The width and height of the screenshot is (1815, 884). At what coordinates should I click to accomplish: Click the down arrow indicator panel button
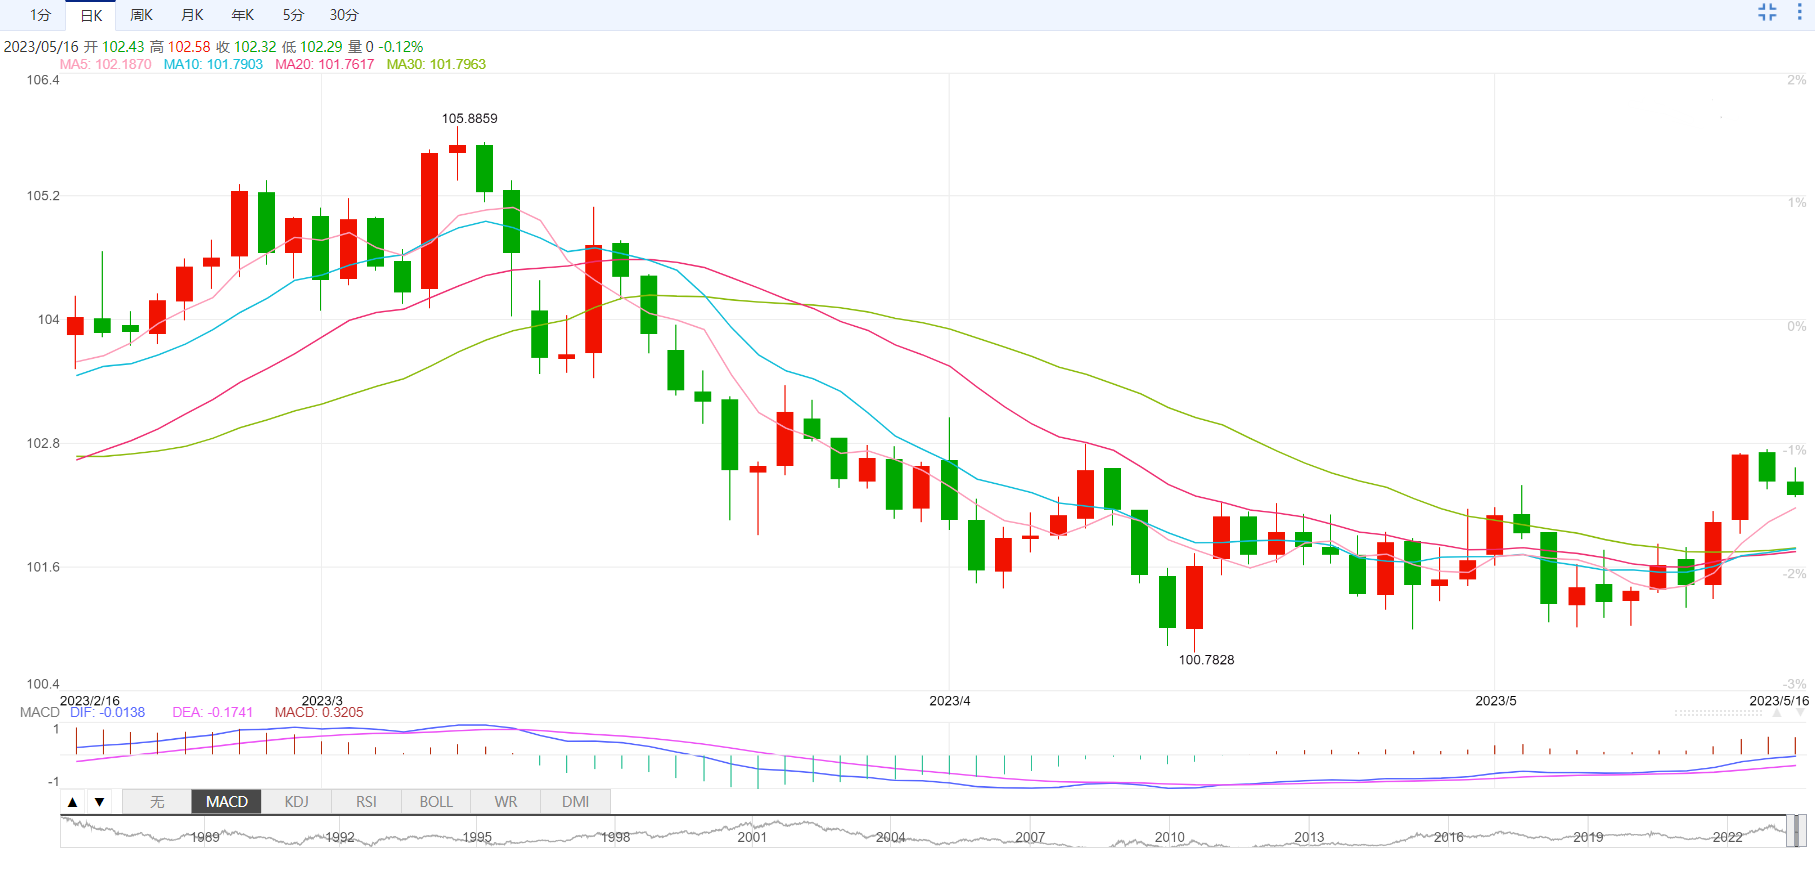coord(99,802)
